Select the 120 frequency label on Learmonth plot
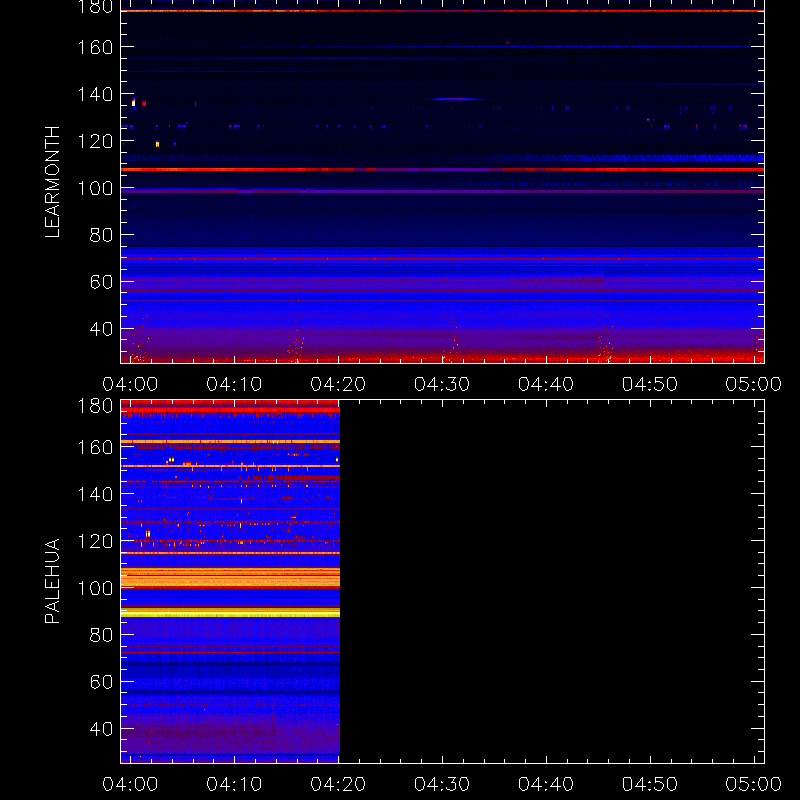This screenshot has height=800, width=800. (x=95, y=141)
